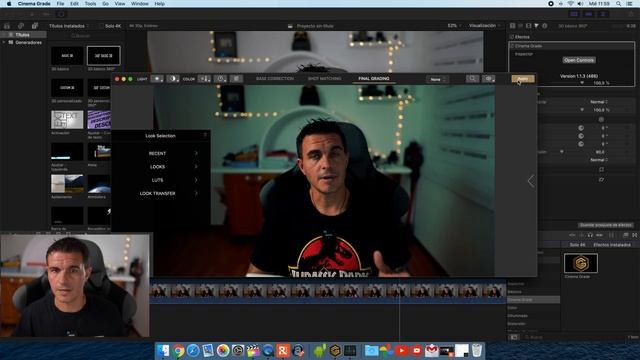This screenshot has width=640, height=360.
Task: Expand the LOOKS chevron
Action: point(196,167)
